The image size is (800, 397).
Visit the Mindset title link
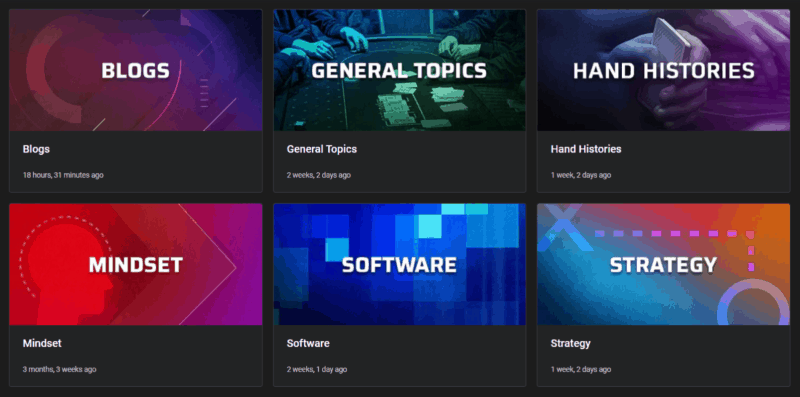[x=42, y=343]
